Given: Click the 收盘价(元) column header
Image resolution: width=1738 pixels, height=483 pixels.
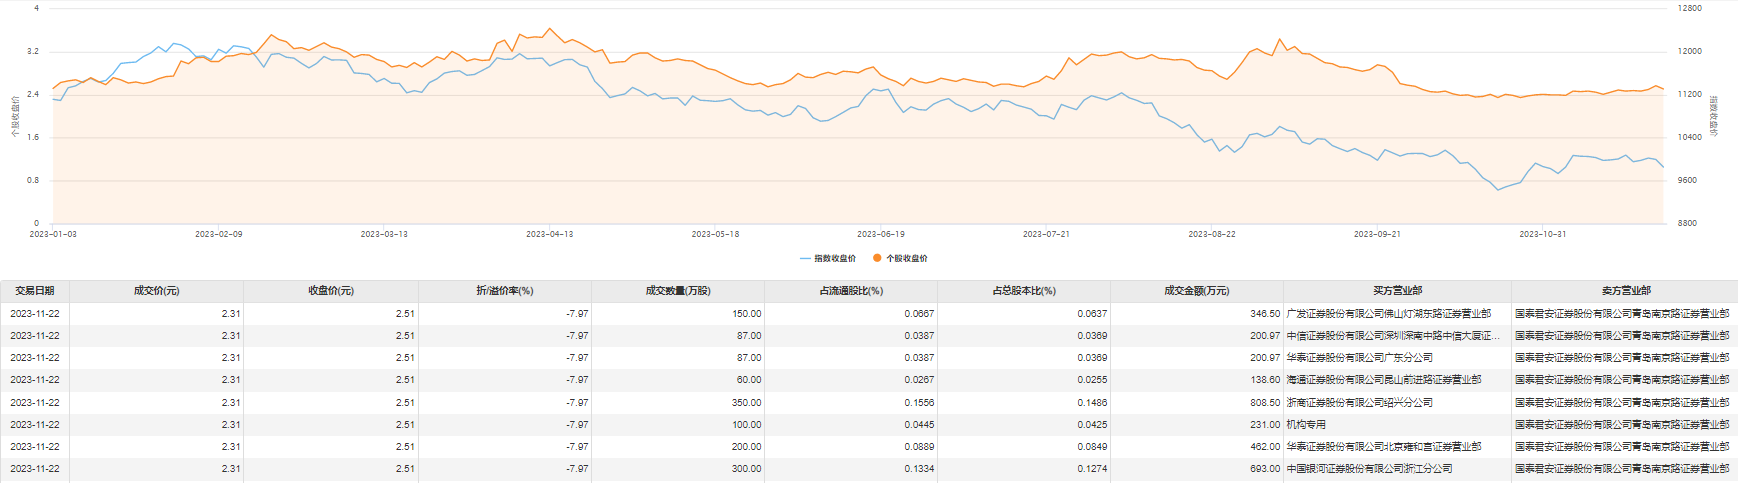Looking at the screenshot, I should [331, 291].
